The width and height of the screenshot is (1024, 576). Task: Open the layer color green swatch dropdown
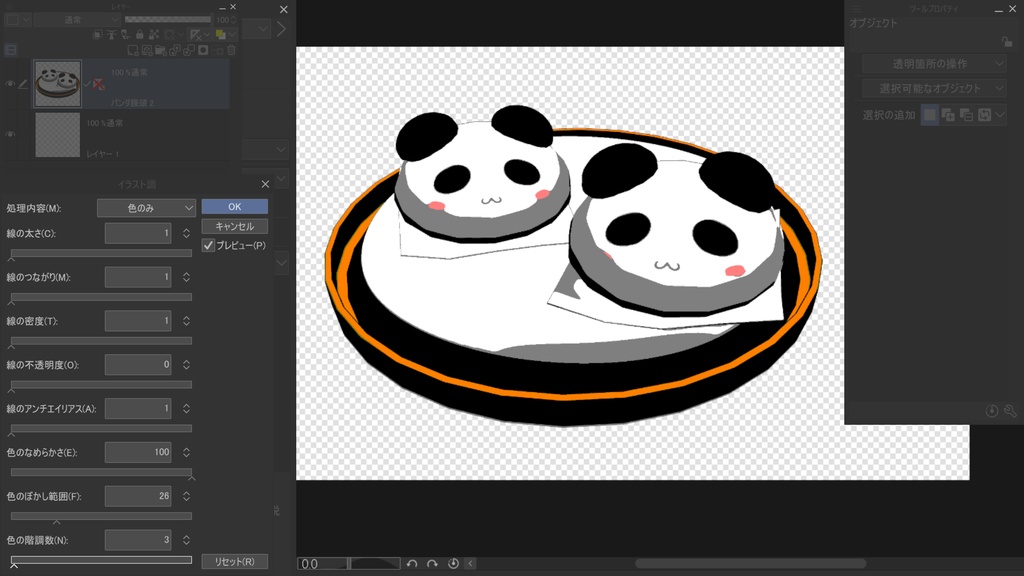pos(226,35)
